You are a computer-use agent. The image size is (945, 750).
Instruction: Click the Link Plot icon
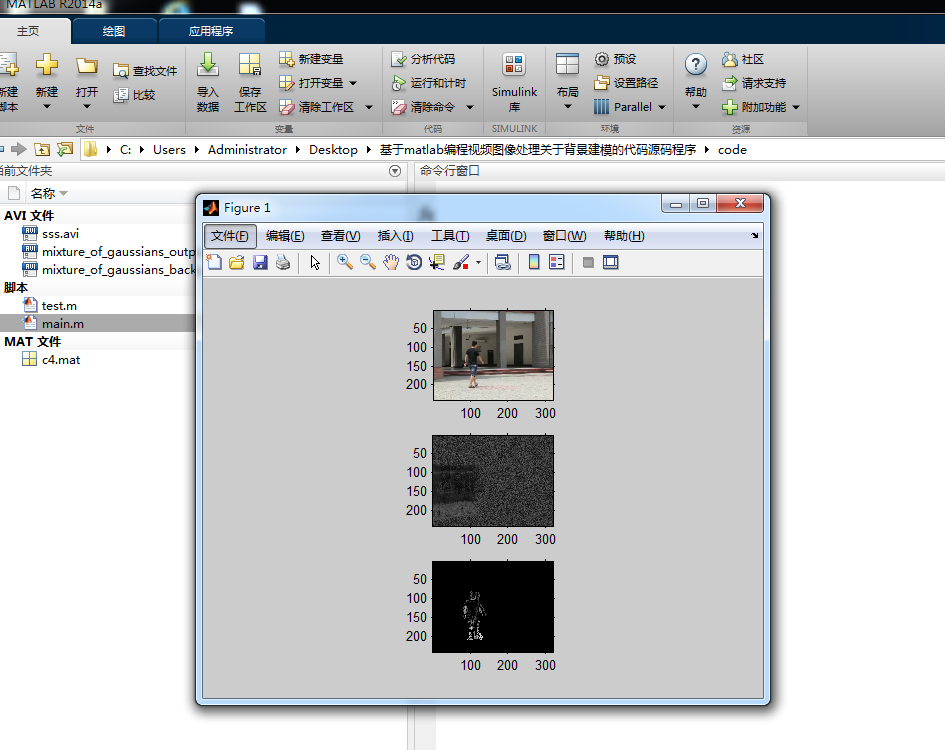(503, 262)
